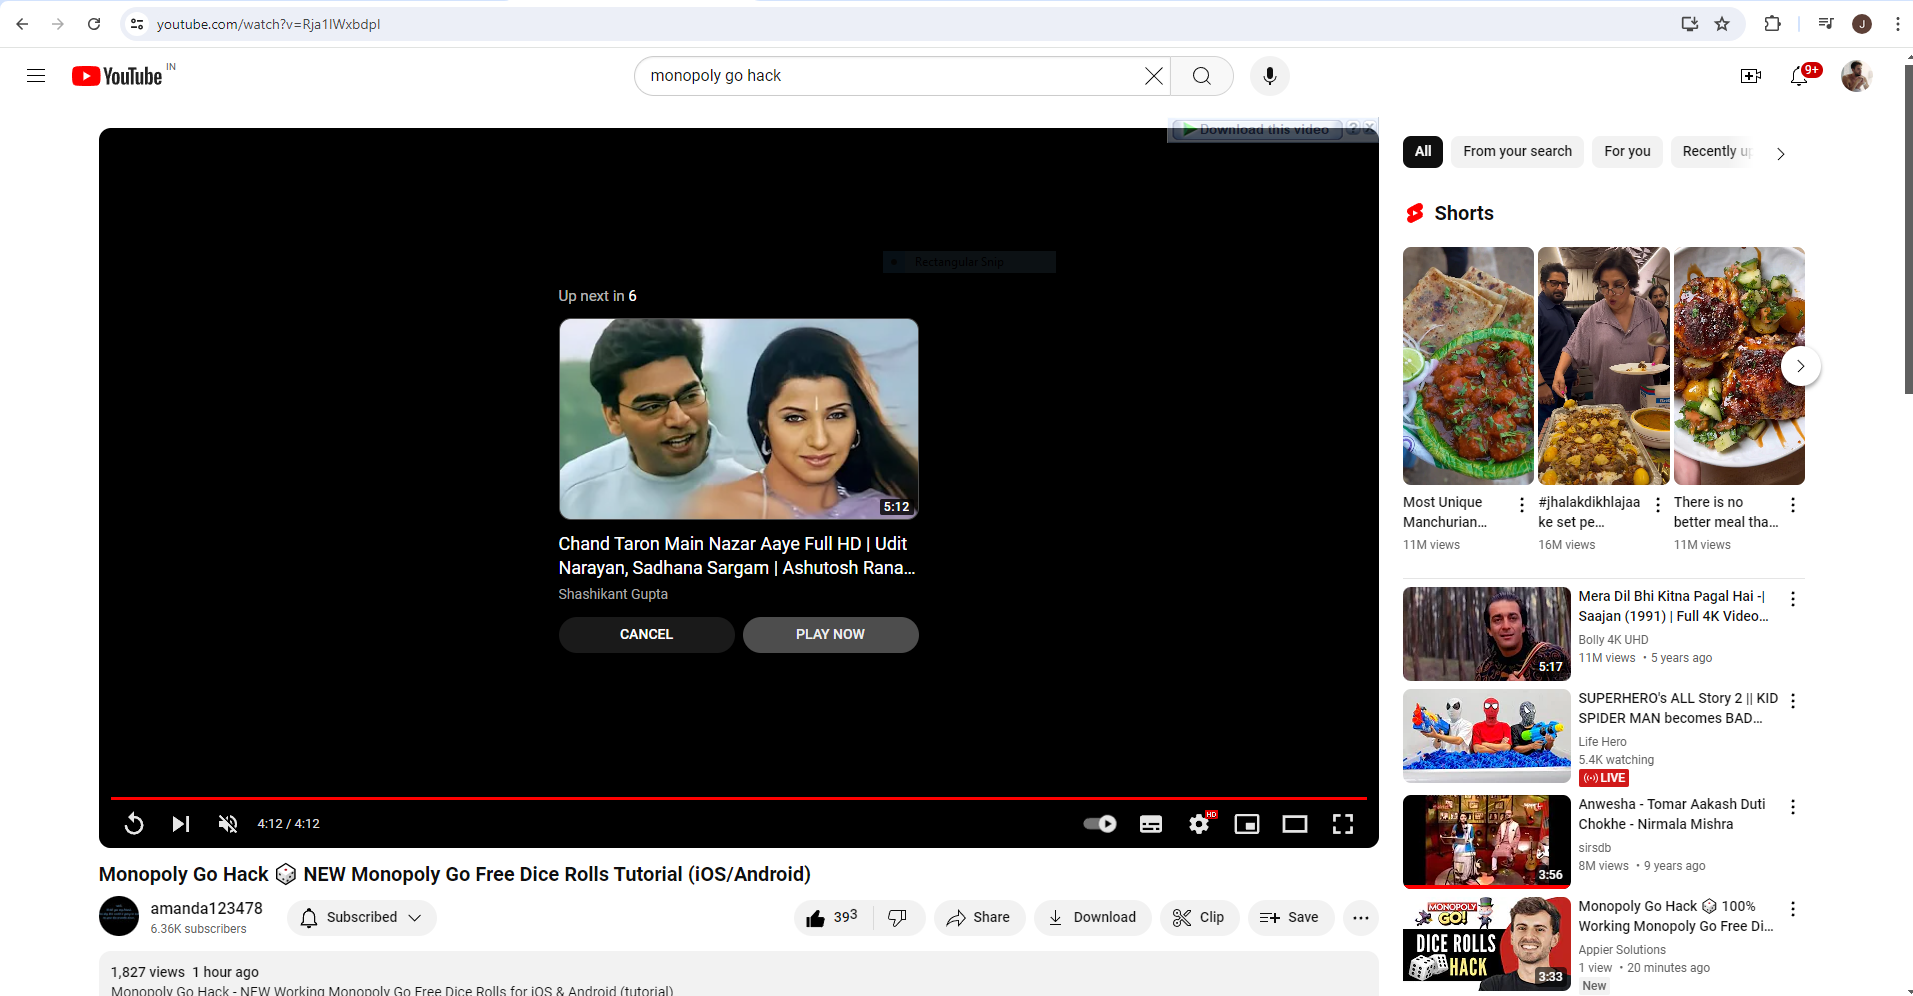Show next Shorts with carousel arrow

click(x=1800, y=366)
